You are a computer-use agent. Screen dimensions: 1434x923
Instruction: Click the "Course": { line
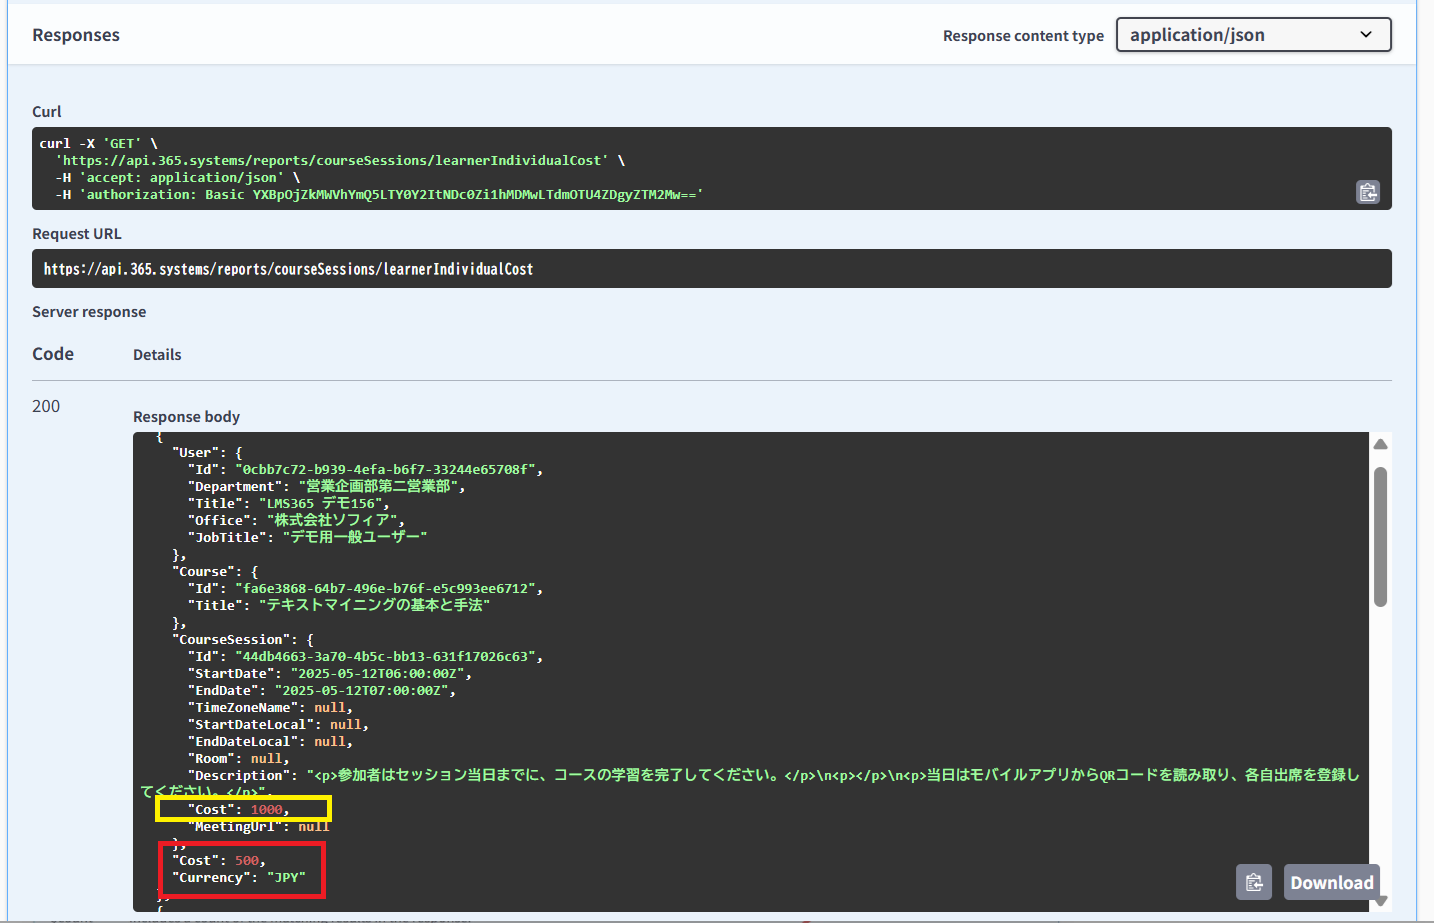215,572
